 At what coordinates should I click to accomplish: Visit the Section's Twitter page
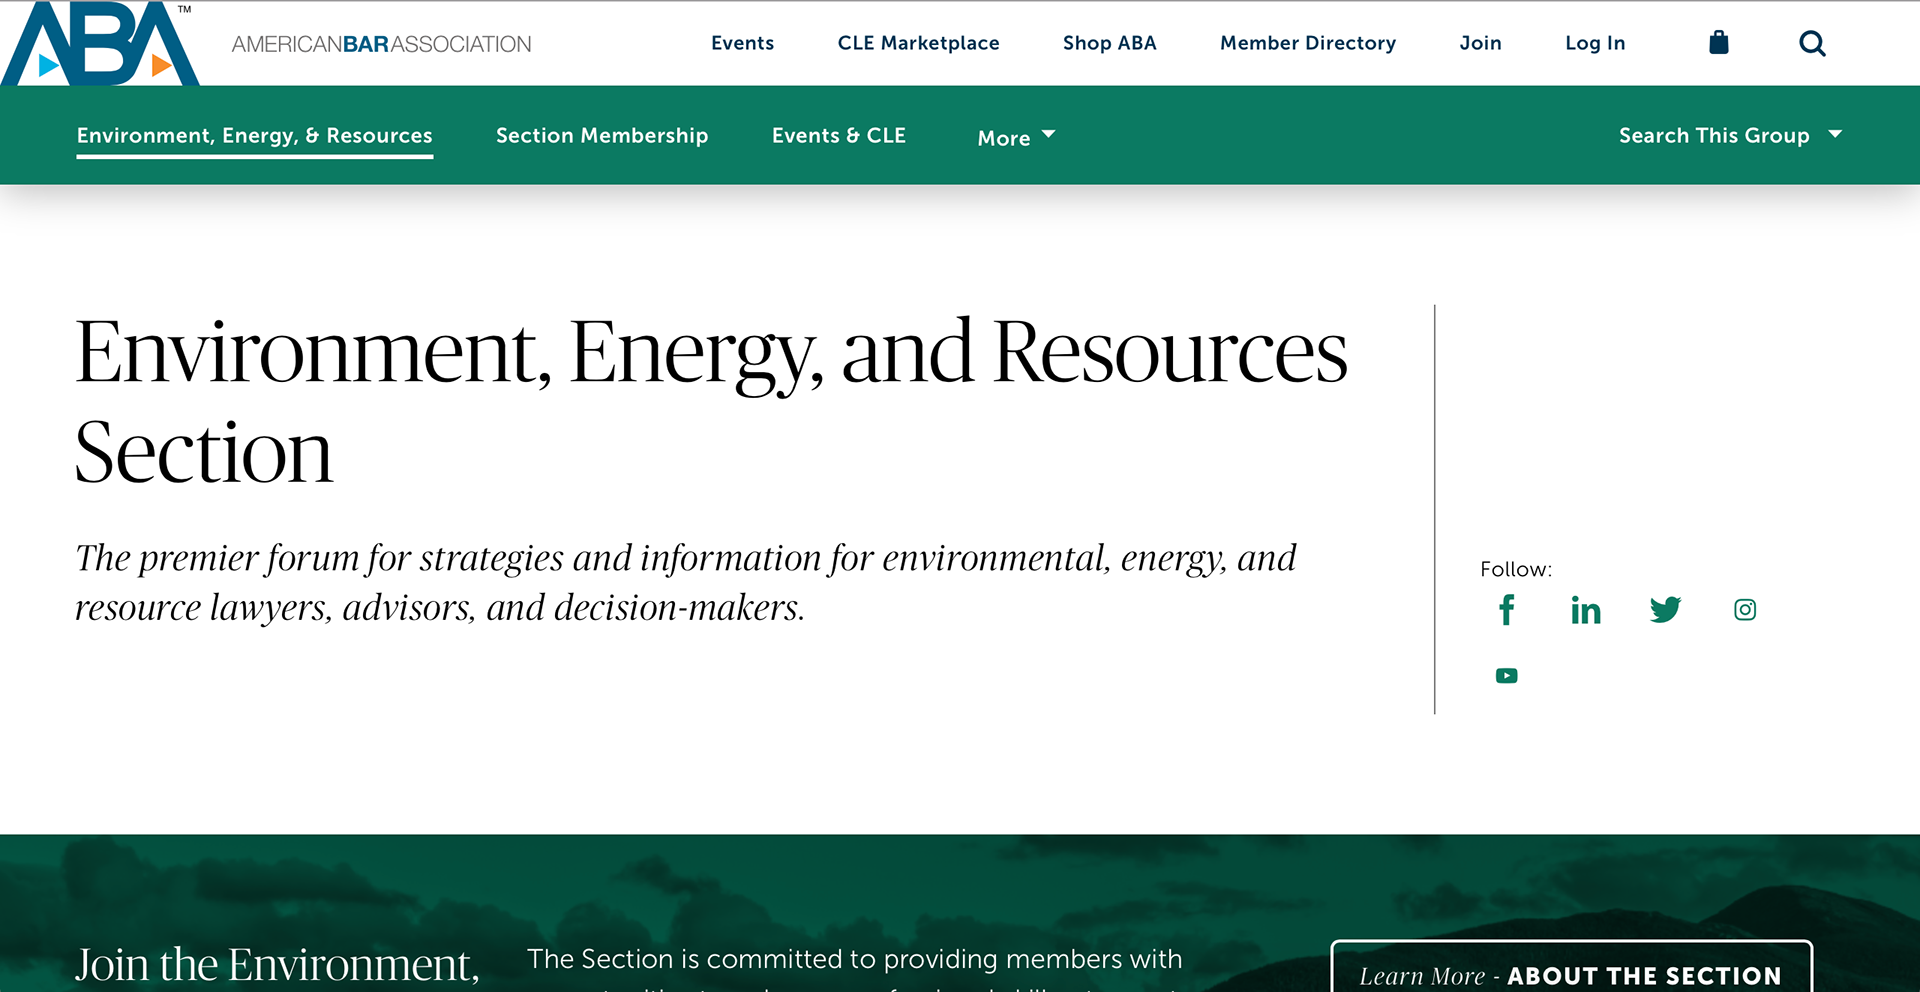pos(1665,610)
